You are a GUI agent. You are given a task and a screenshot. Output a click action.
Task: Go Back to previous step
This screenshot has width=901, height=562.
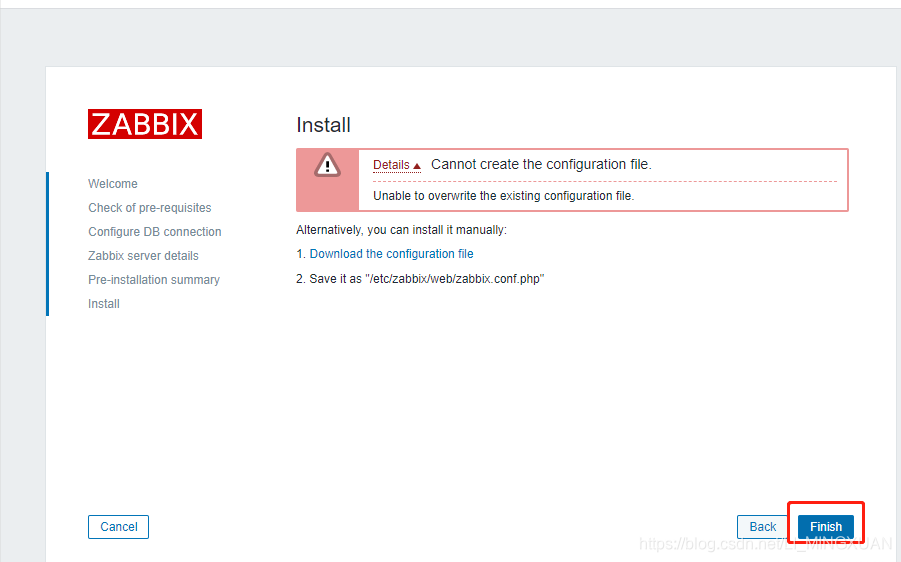pyautogui.click(x=763, y=526)
